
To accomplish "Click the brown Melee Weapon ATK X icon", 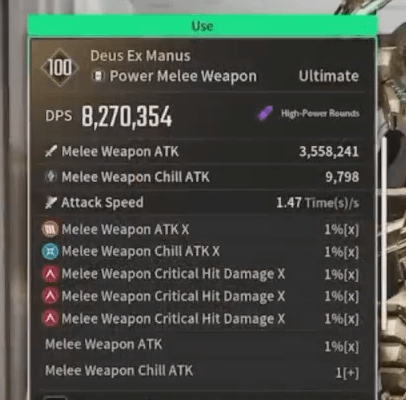I will [51, 229].
